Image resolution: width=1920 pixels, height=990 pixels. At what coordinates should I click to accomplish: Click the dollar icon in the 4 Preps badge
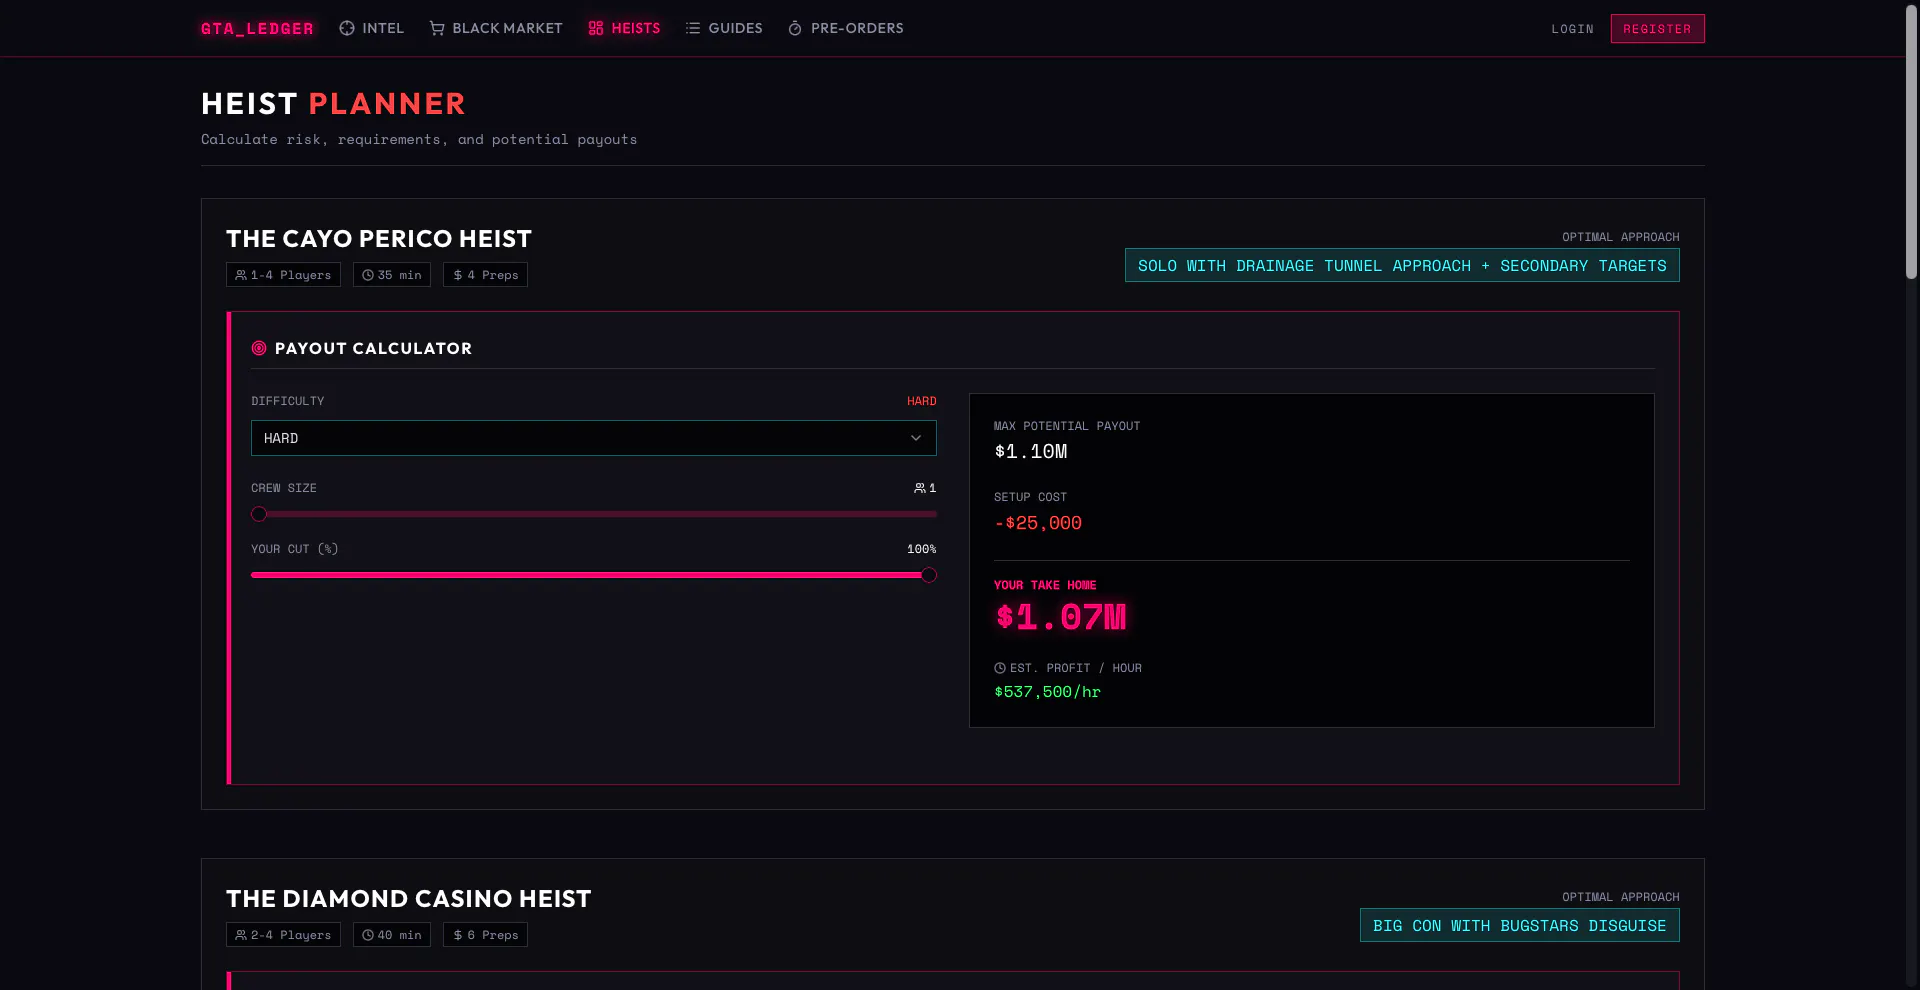coord(458,275)
